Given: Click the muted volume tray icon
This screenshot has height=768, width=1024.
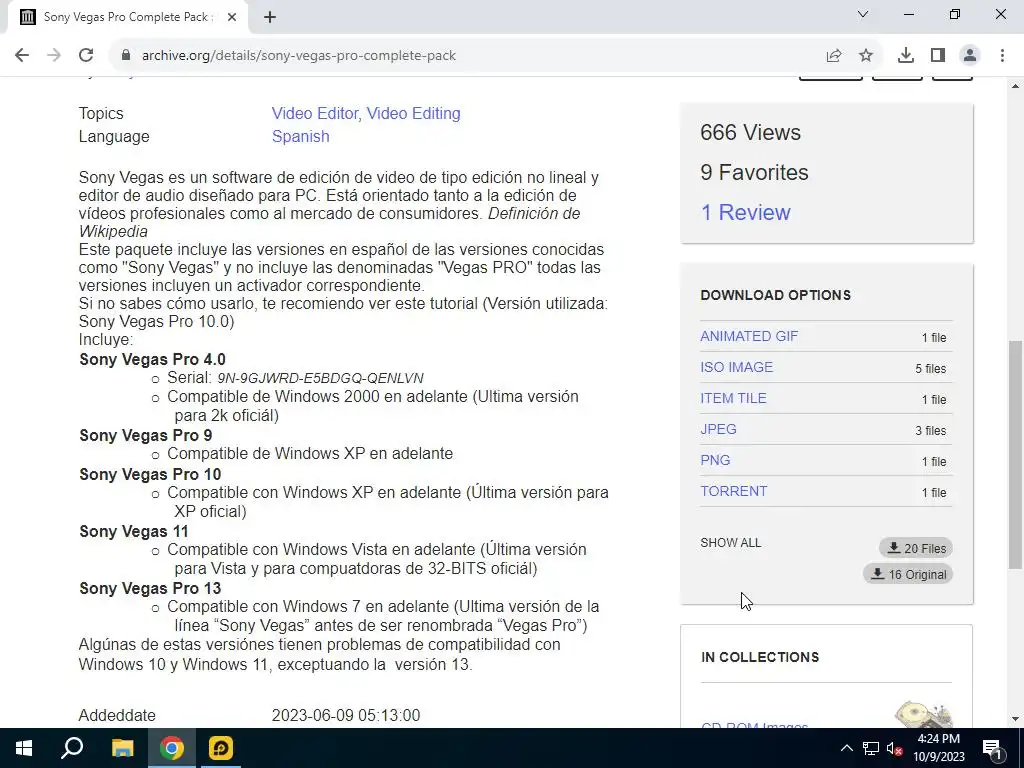Looking at the screenshot, I should coord(894,748).
